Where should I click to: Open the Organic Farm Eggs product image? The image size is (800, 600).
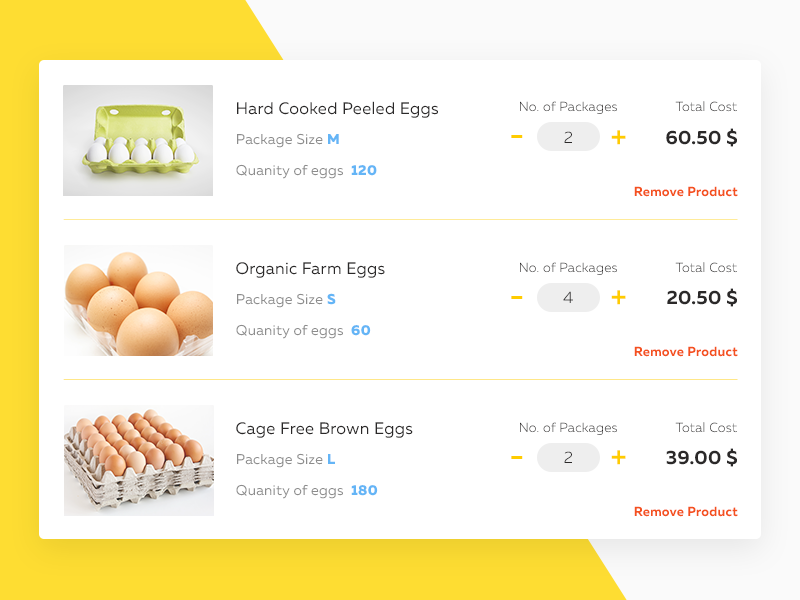[138, 300]
